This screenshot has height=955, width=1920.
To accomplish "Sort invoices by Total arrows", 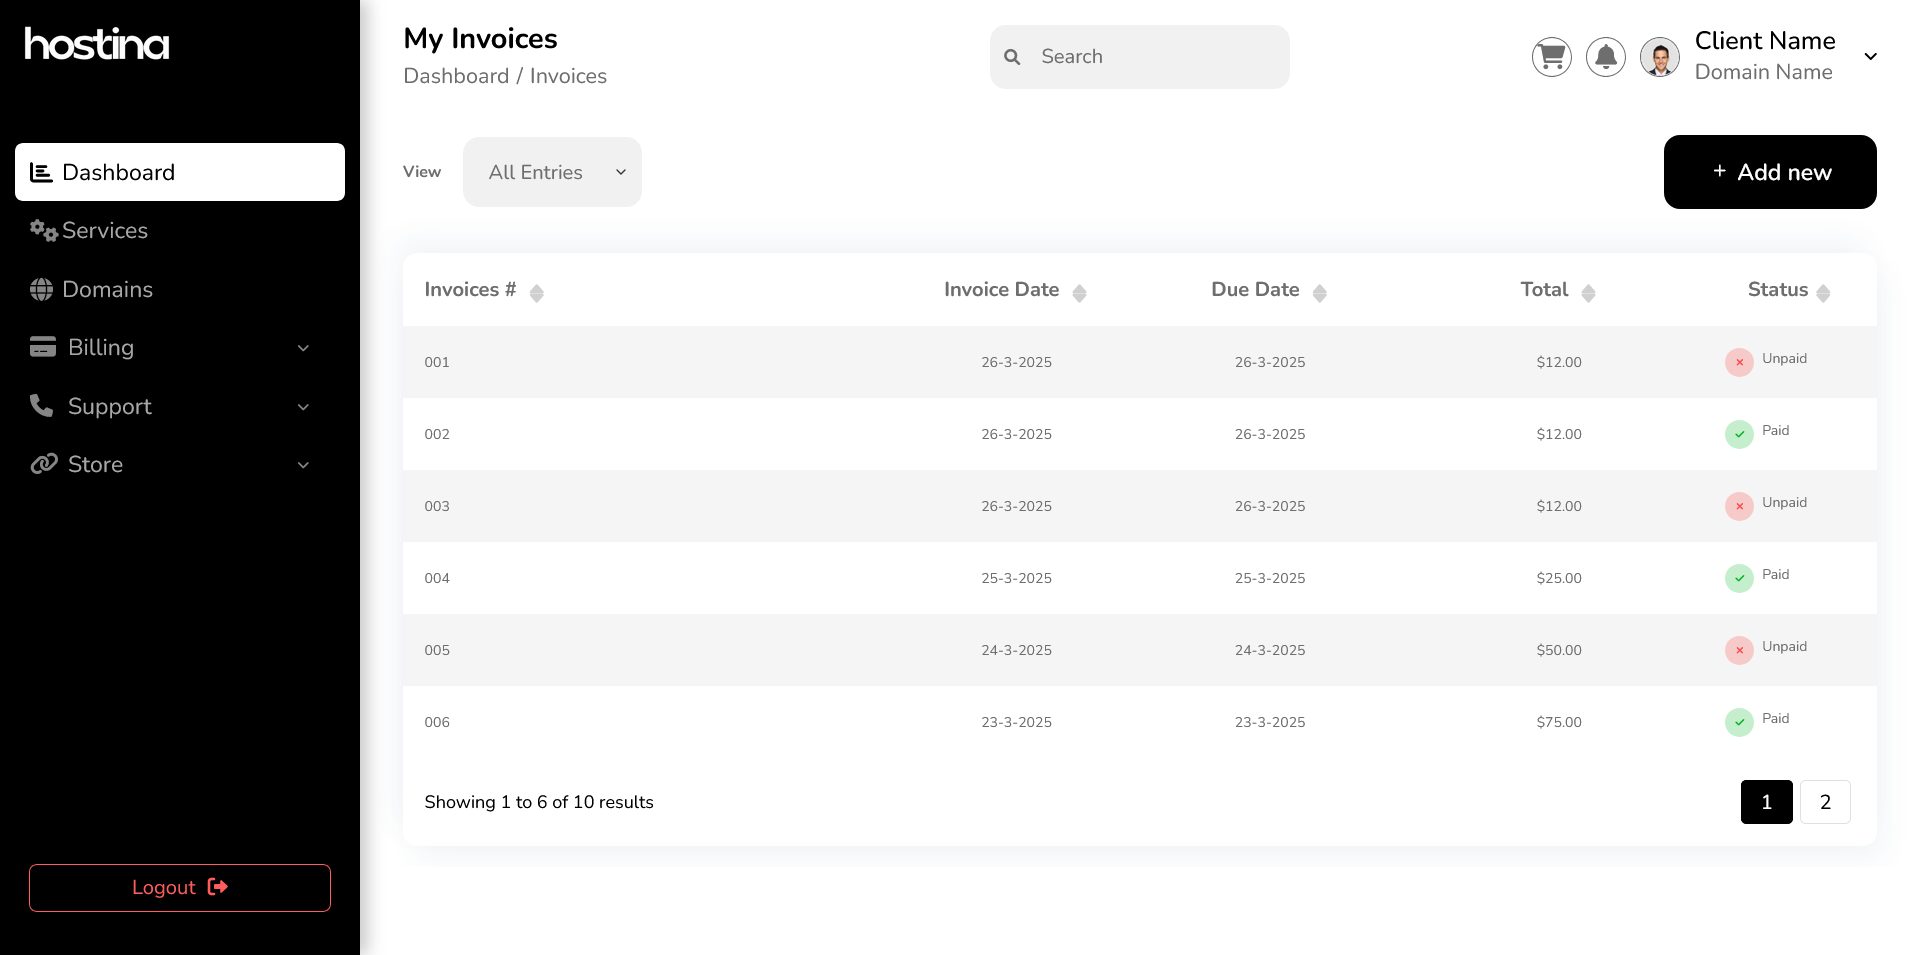I will 1588,293.
